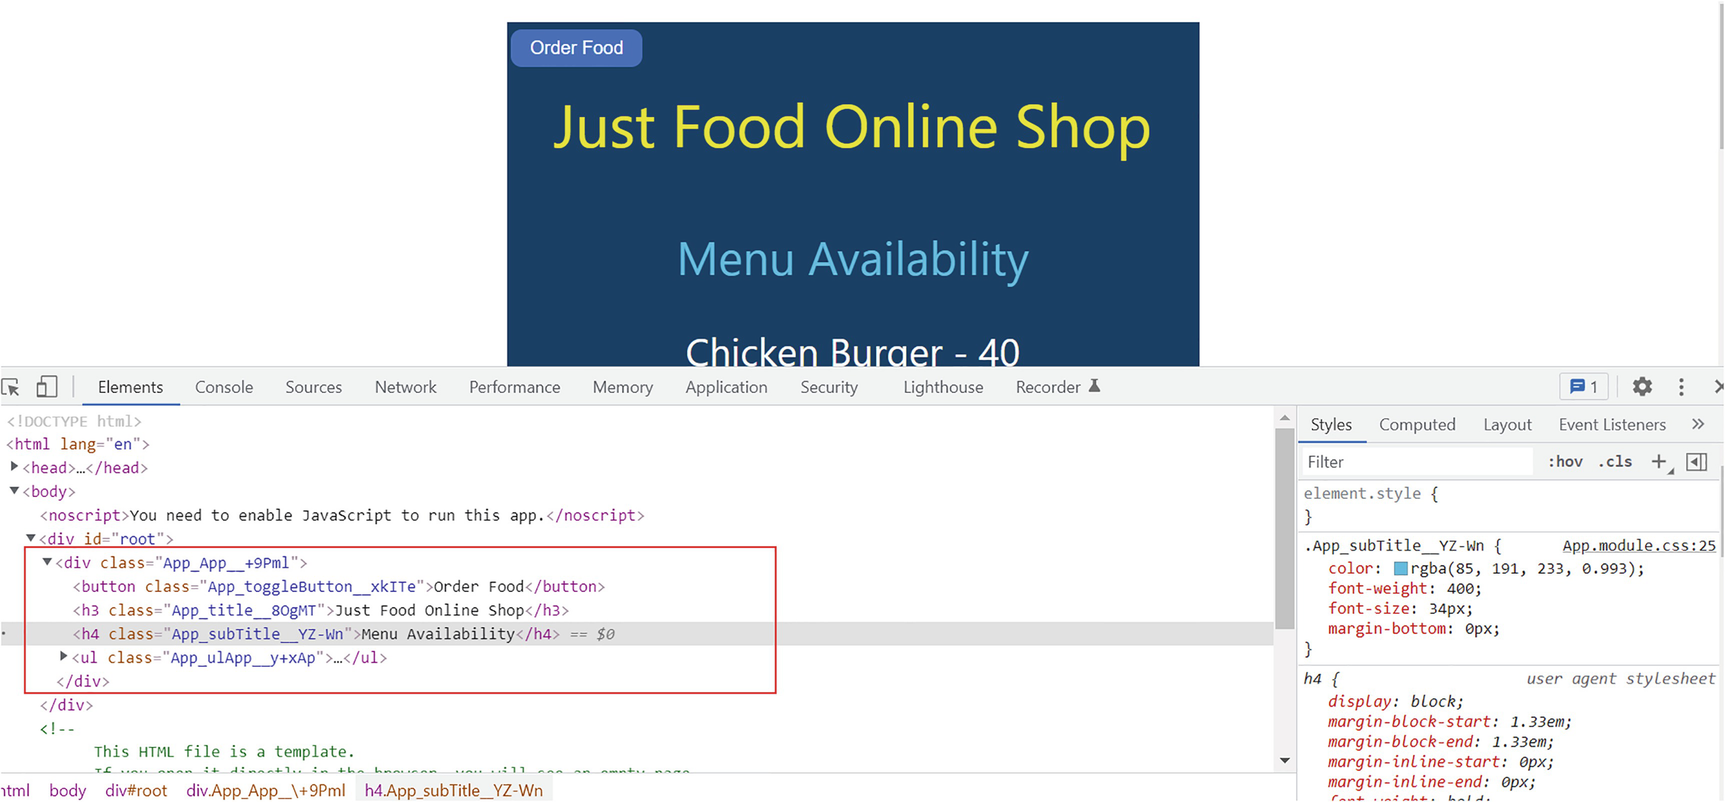Click the Elements panel scroll up arrow

coord(1285,417)
